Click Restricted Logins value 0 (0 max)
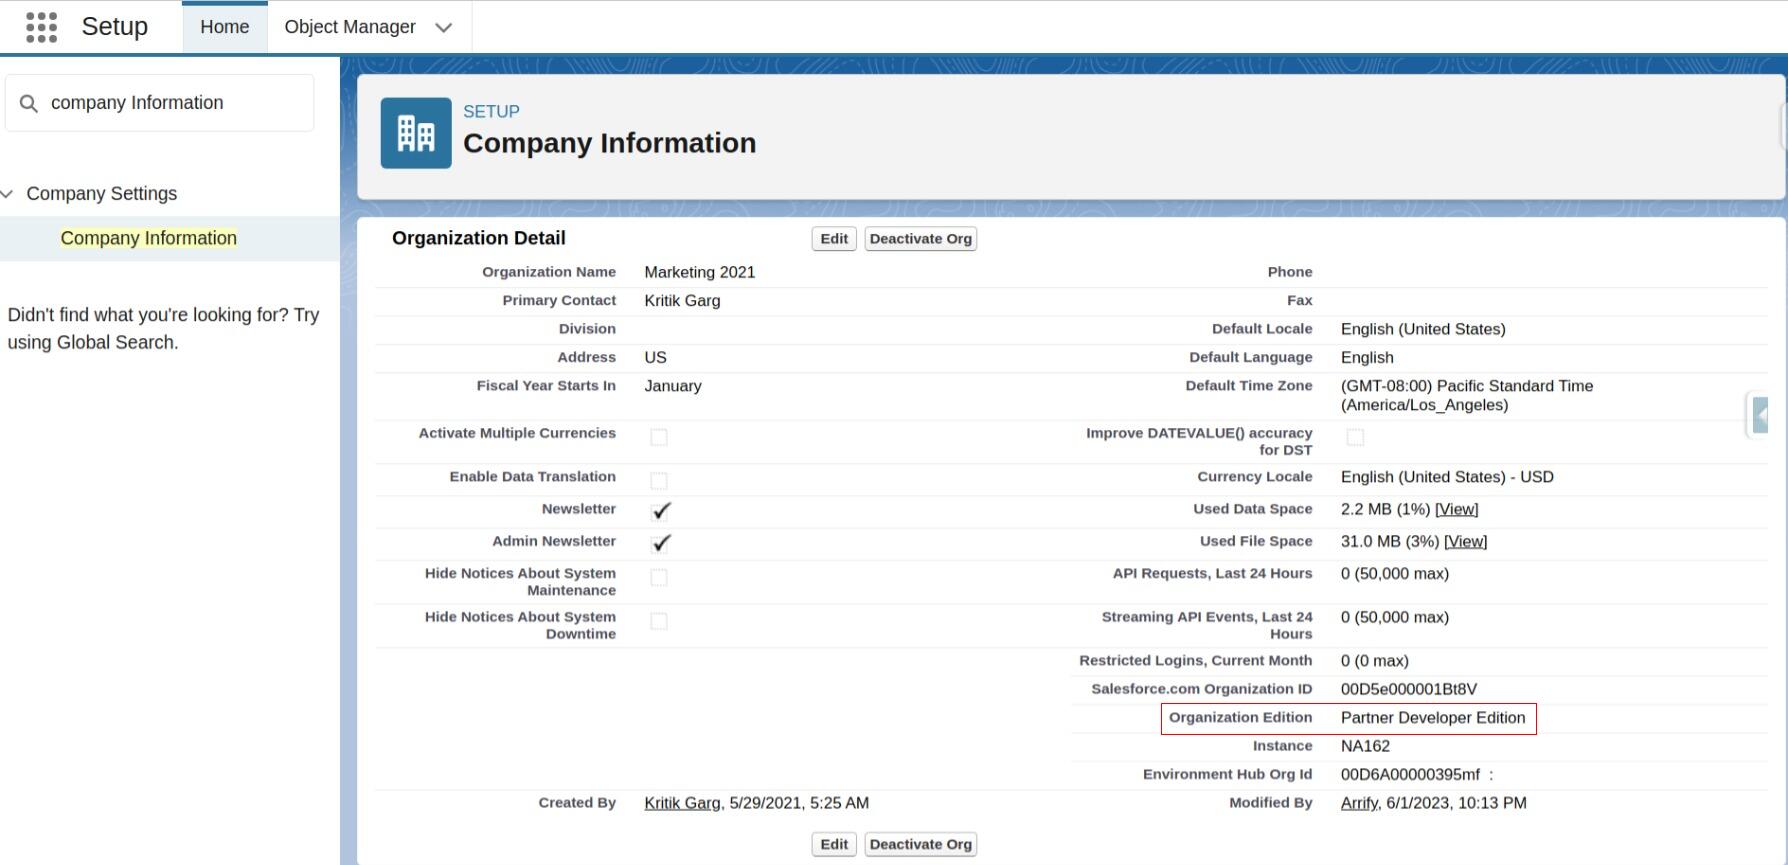This screenshot has height=865, width=1788. coord(1375,661)
